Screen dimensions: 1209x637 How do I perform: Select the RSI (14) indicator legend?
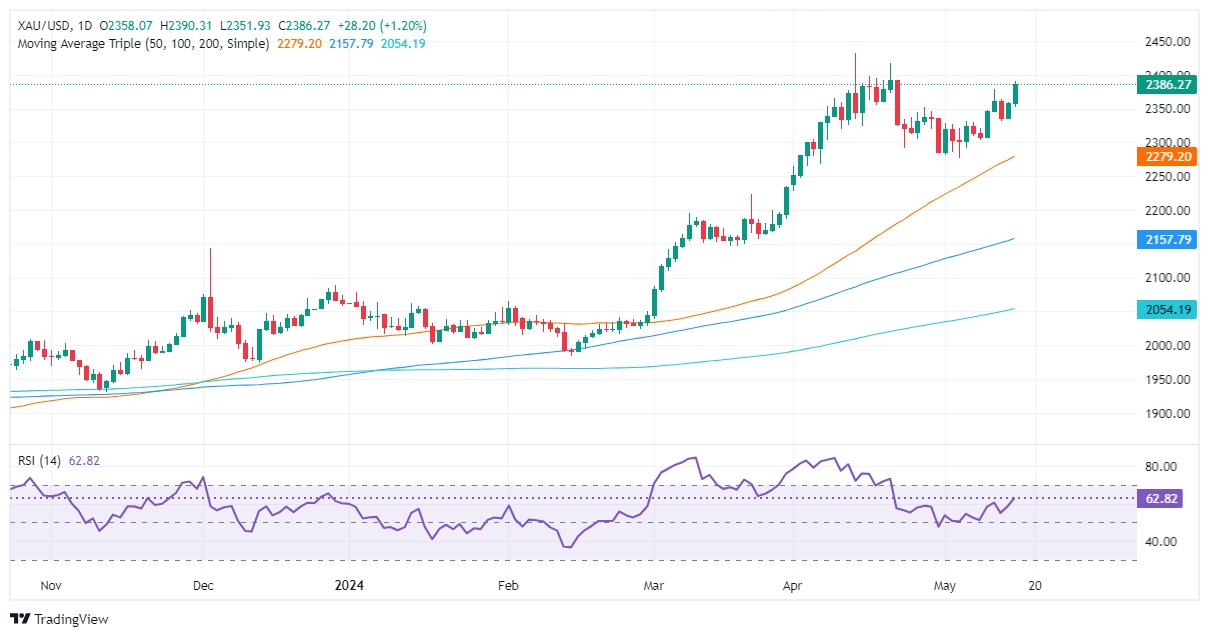(38, 461)
